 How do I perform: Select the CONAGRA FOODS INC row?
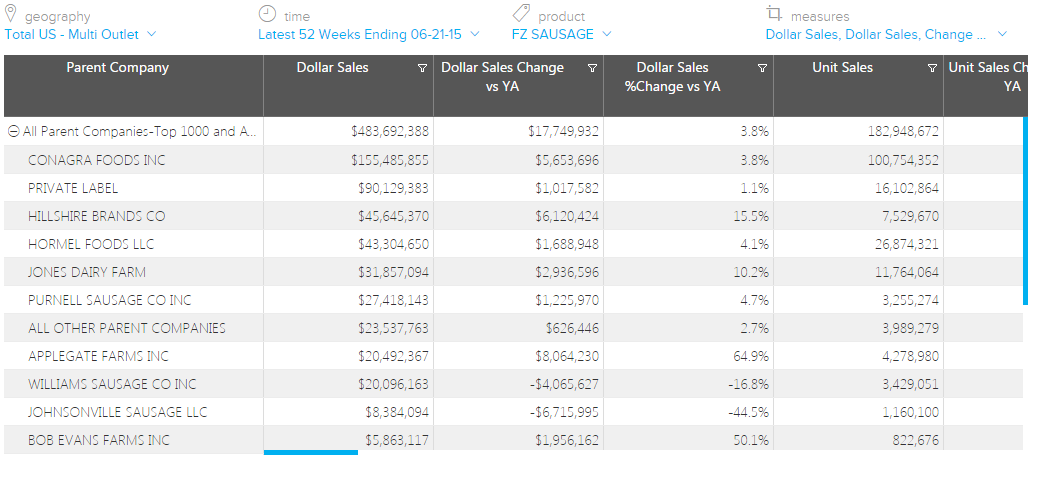pos(97,160)
